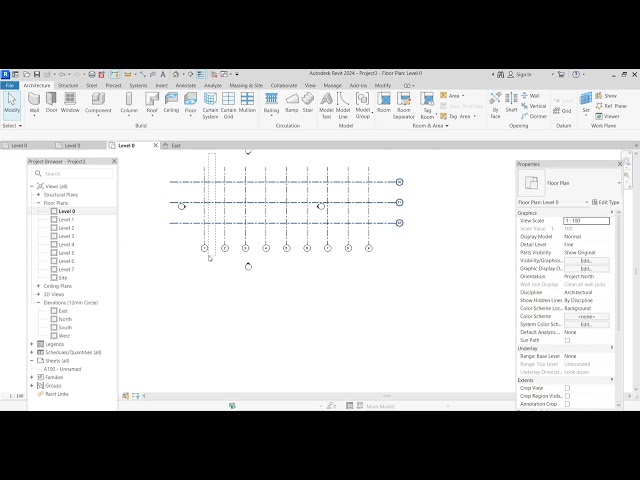Select the Room Separator tool

404,106
